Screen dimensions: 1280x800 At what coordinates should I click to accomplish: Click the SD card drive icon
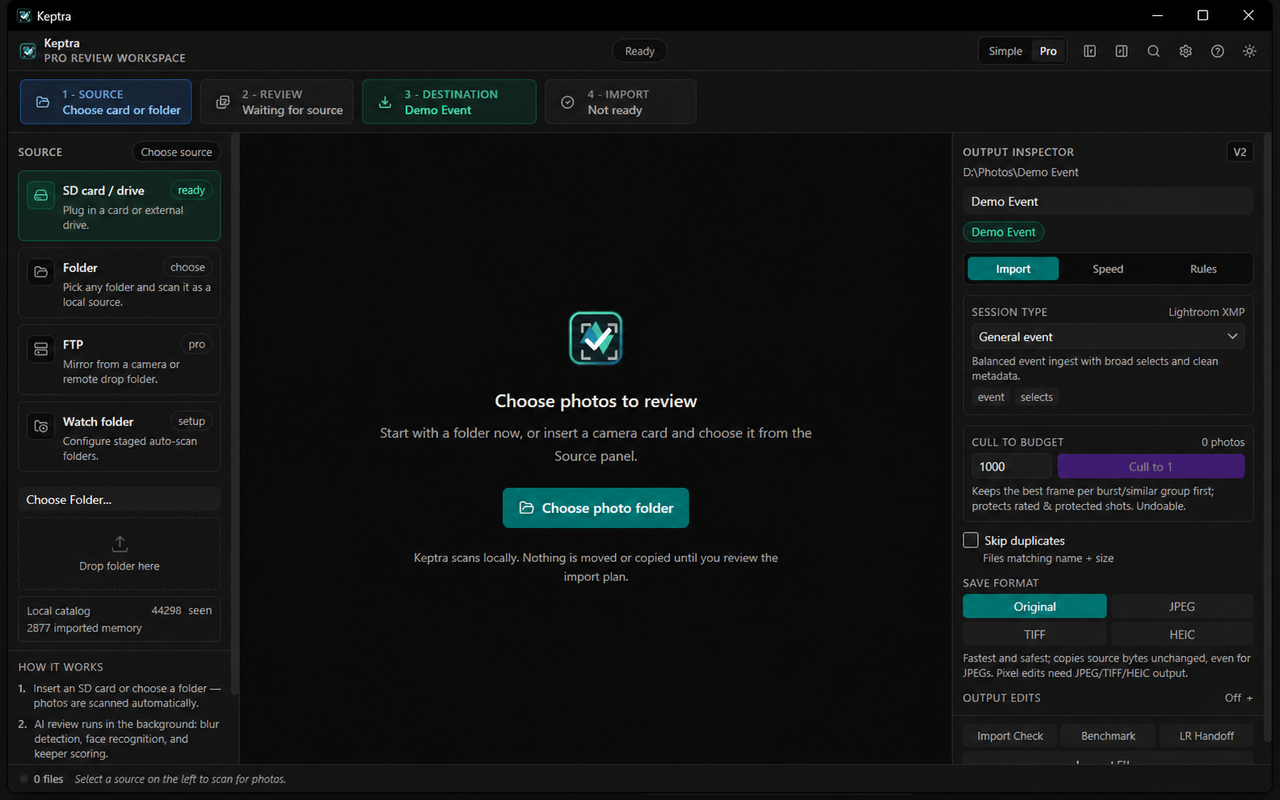tap(41, 196)
